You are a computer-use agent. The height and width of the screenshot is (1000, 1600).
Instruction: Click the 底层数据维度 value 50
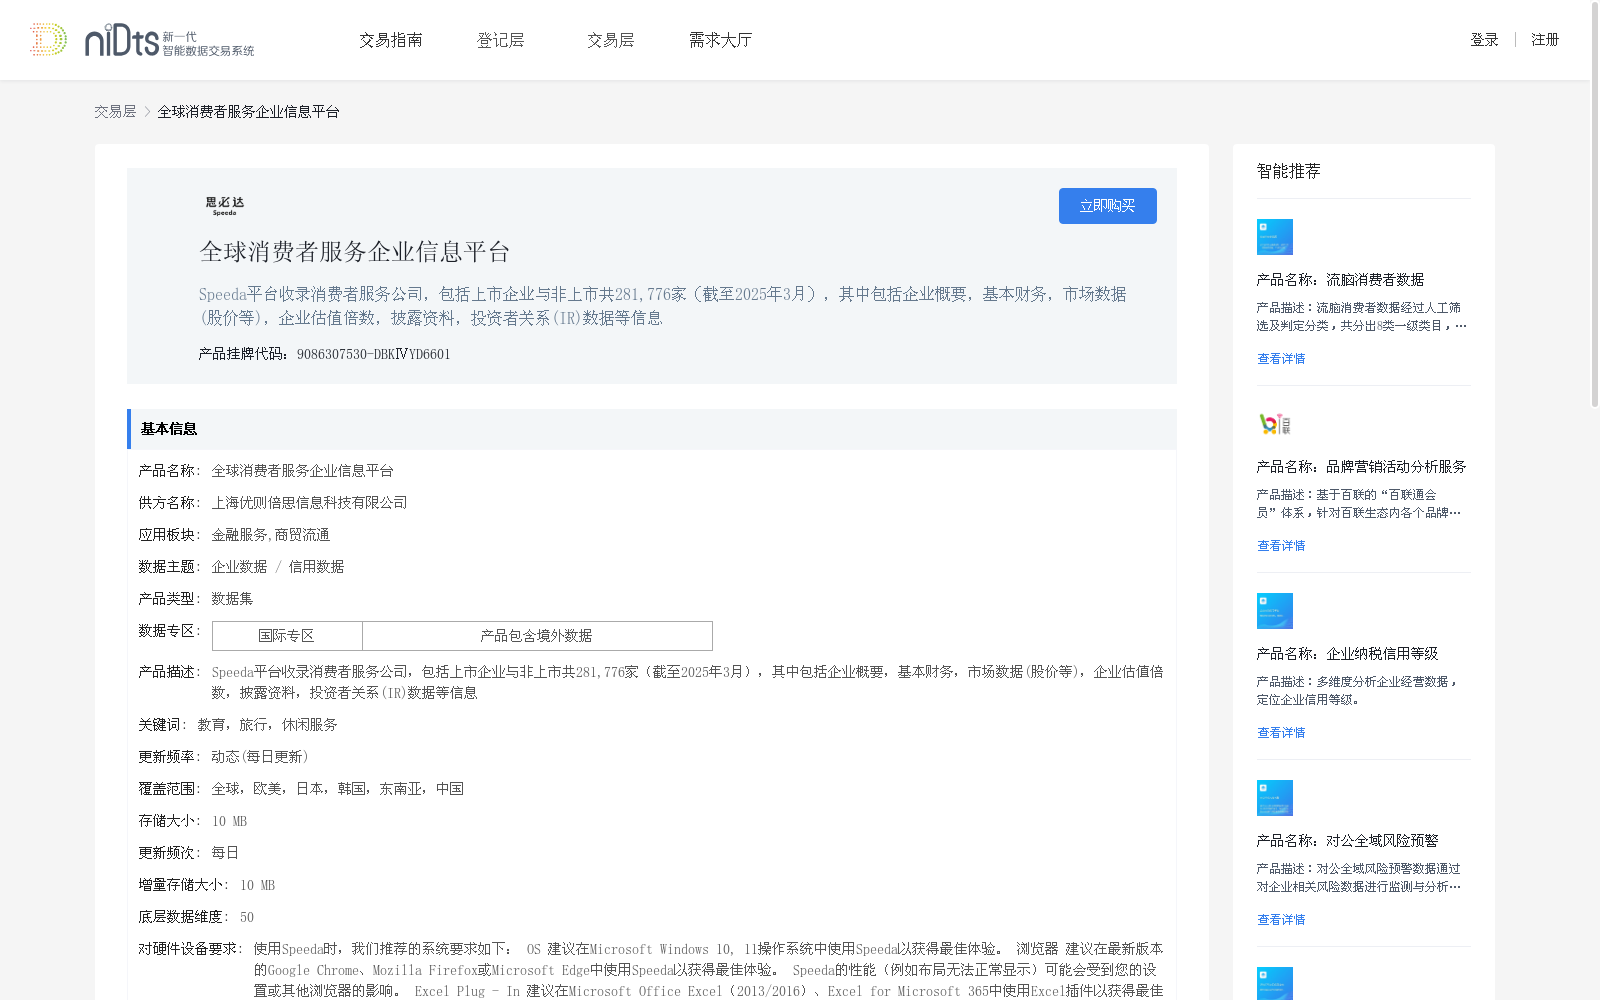[247, 917]
